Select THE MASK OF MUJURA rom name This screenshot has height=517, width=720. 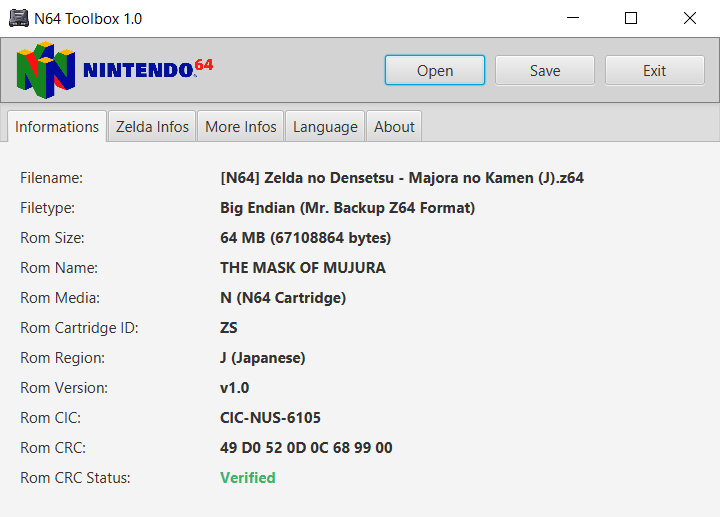(x=303, y=268)
